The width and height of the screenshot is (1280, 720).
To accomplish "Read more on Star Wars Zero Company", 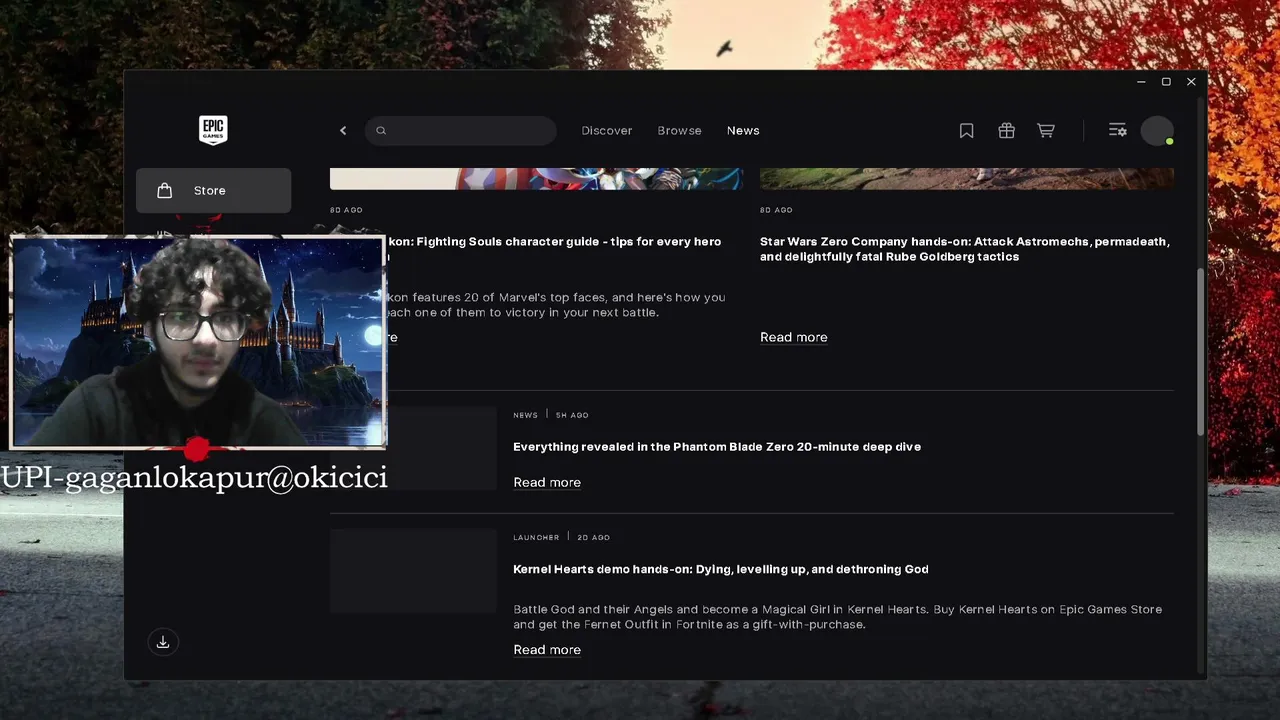I will (794, 337).
